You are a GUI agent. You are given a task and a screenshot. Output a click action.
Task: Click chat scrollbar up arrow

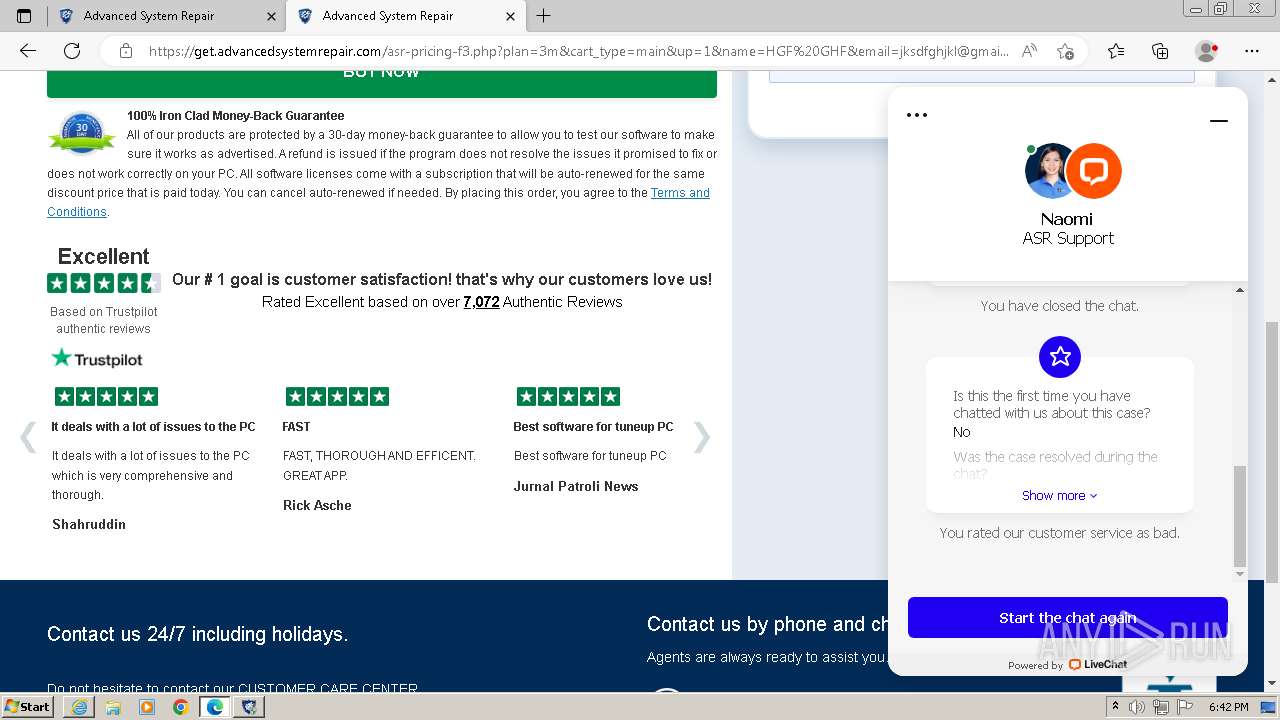tap(1240, 290)
